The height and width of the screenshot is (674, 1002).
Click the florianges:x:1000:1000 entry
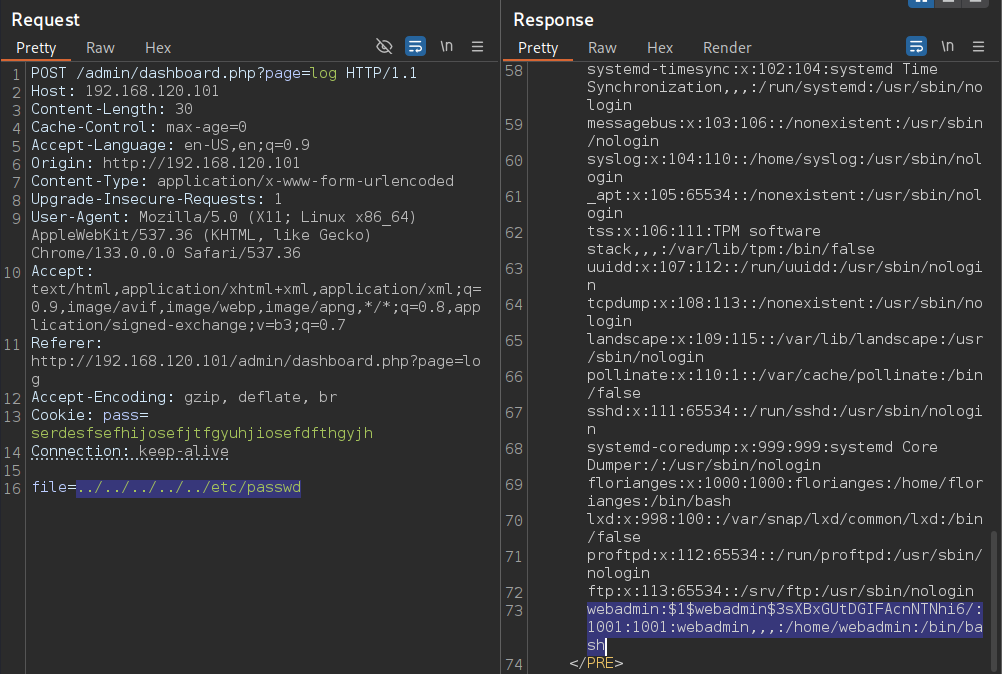click(785, 492)
